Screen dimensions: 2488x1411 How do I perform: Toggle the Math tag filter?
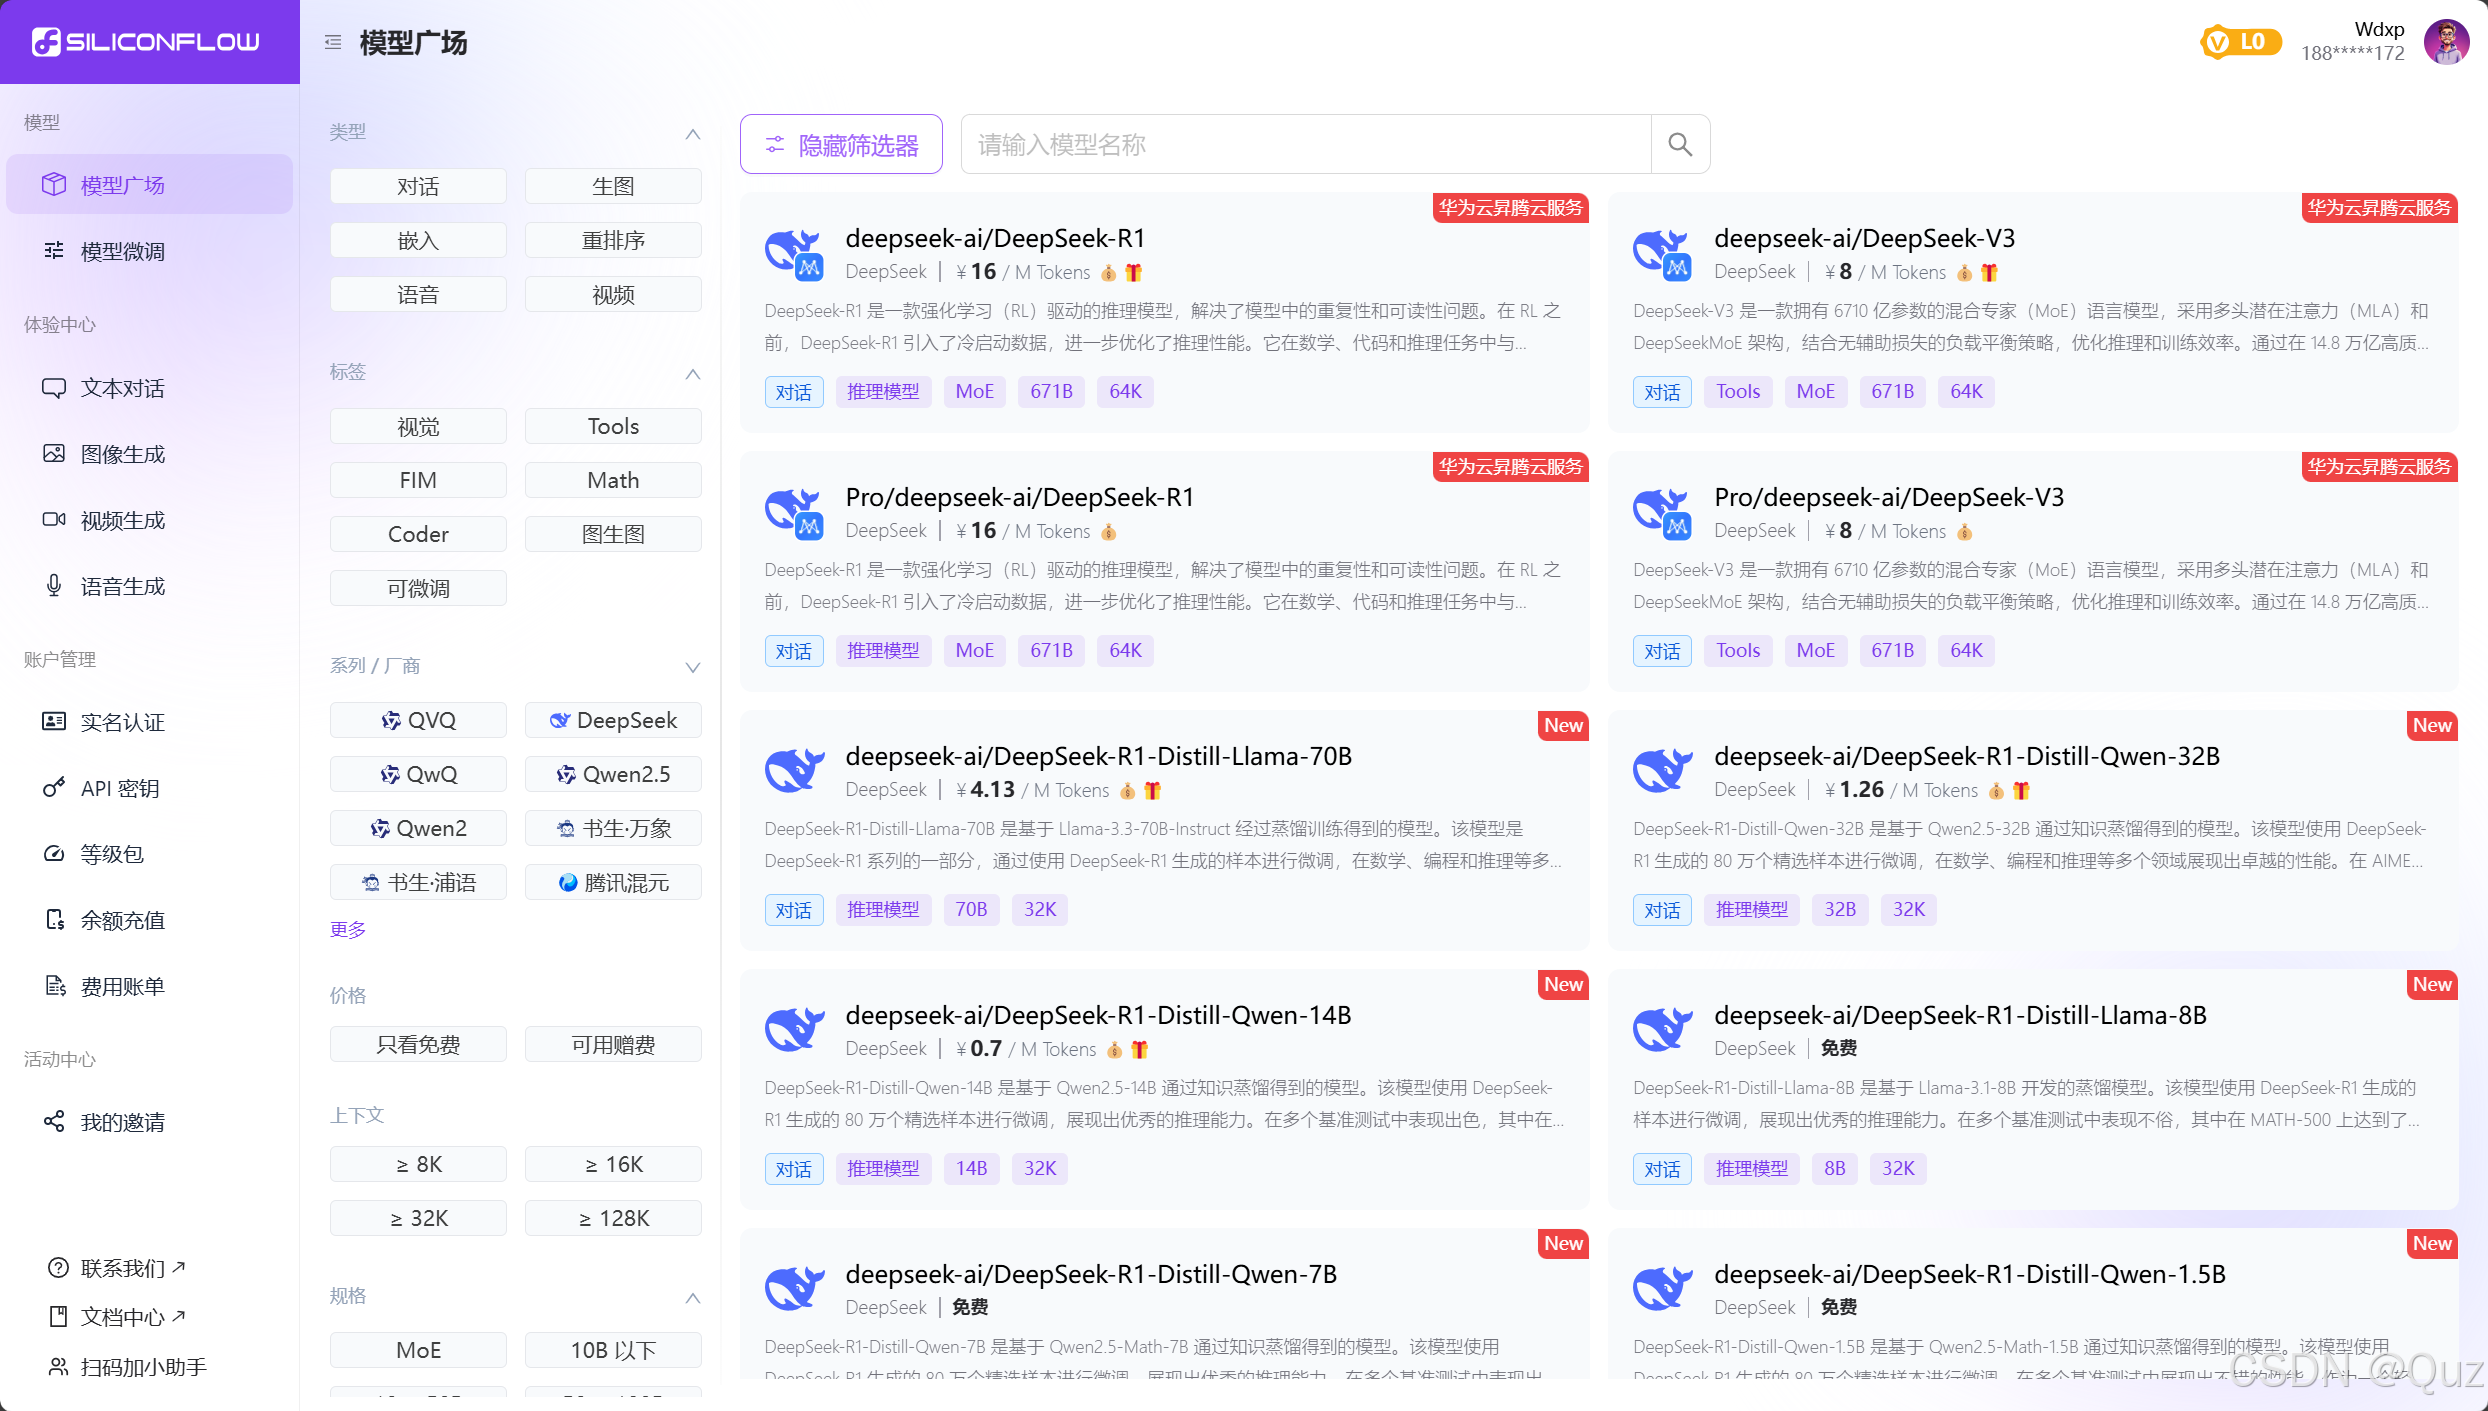coord(613,480)
